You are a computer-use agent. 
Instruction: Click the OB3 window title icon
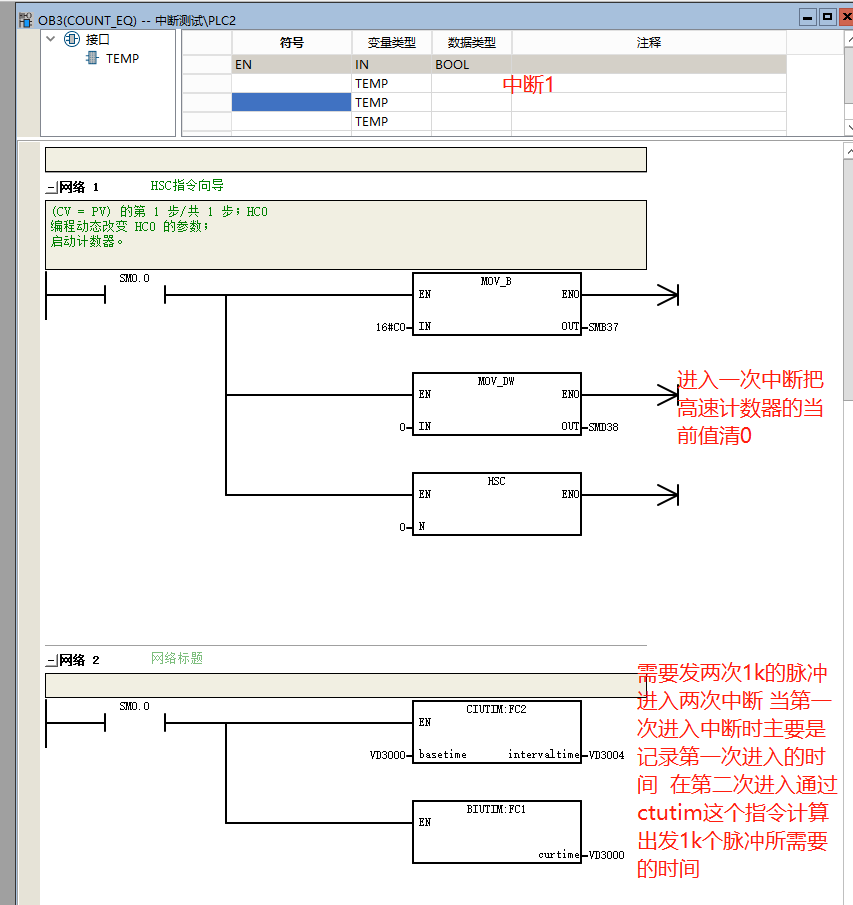click(25, 20)
